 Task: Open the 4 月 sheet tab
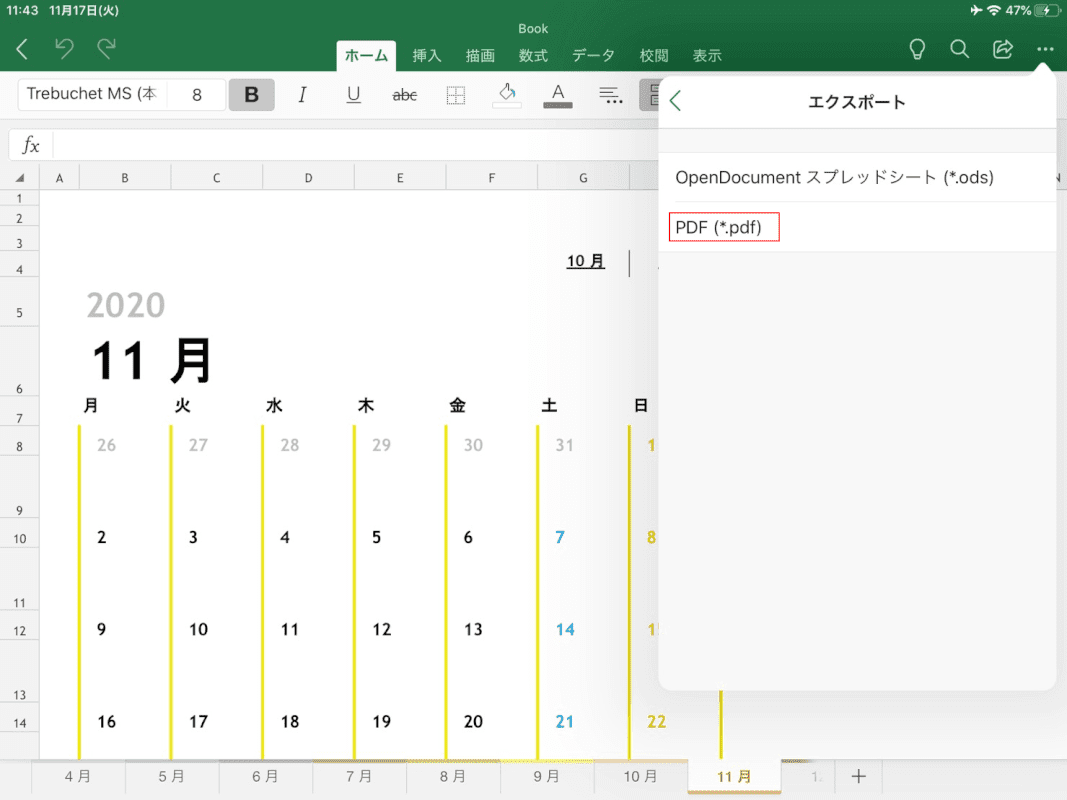point(78,776)
